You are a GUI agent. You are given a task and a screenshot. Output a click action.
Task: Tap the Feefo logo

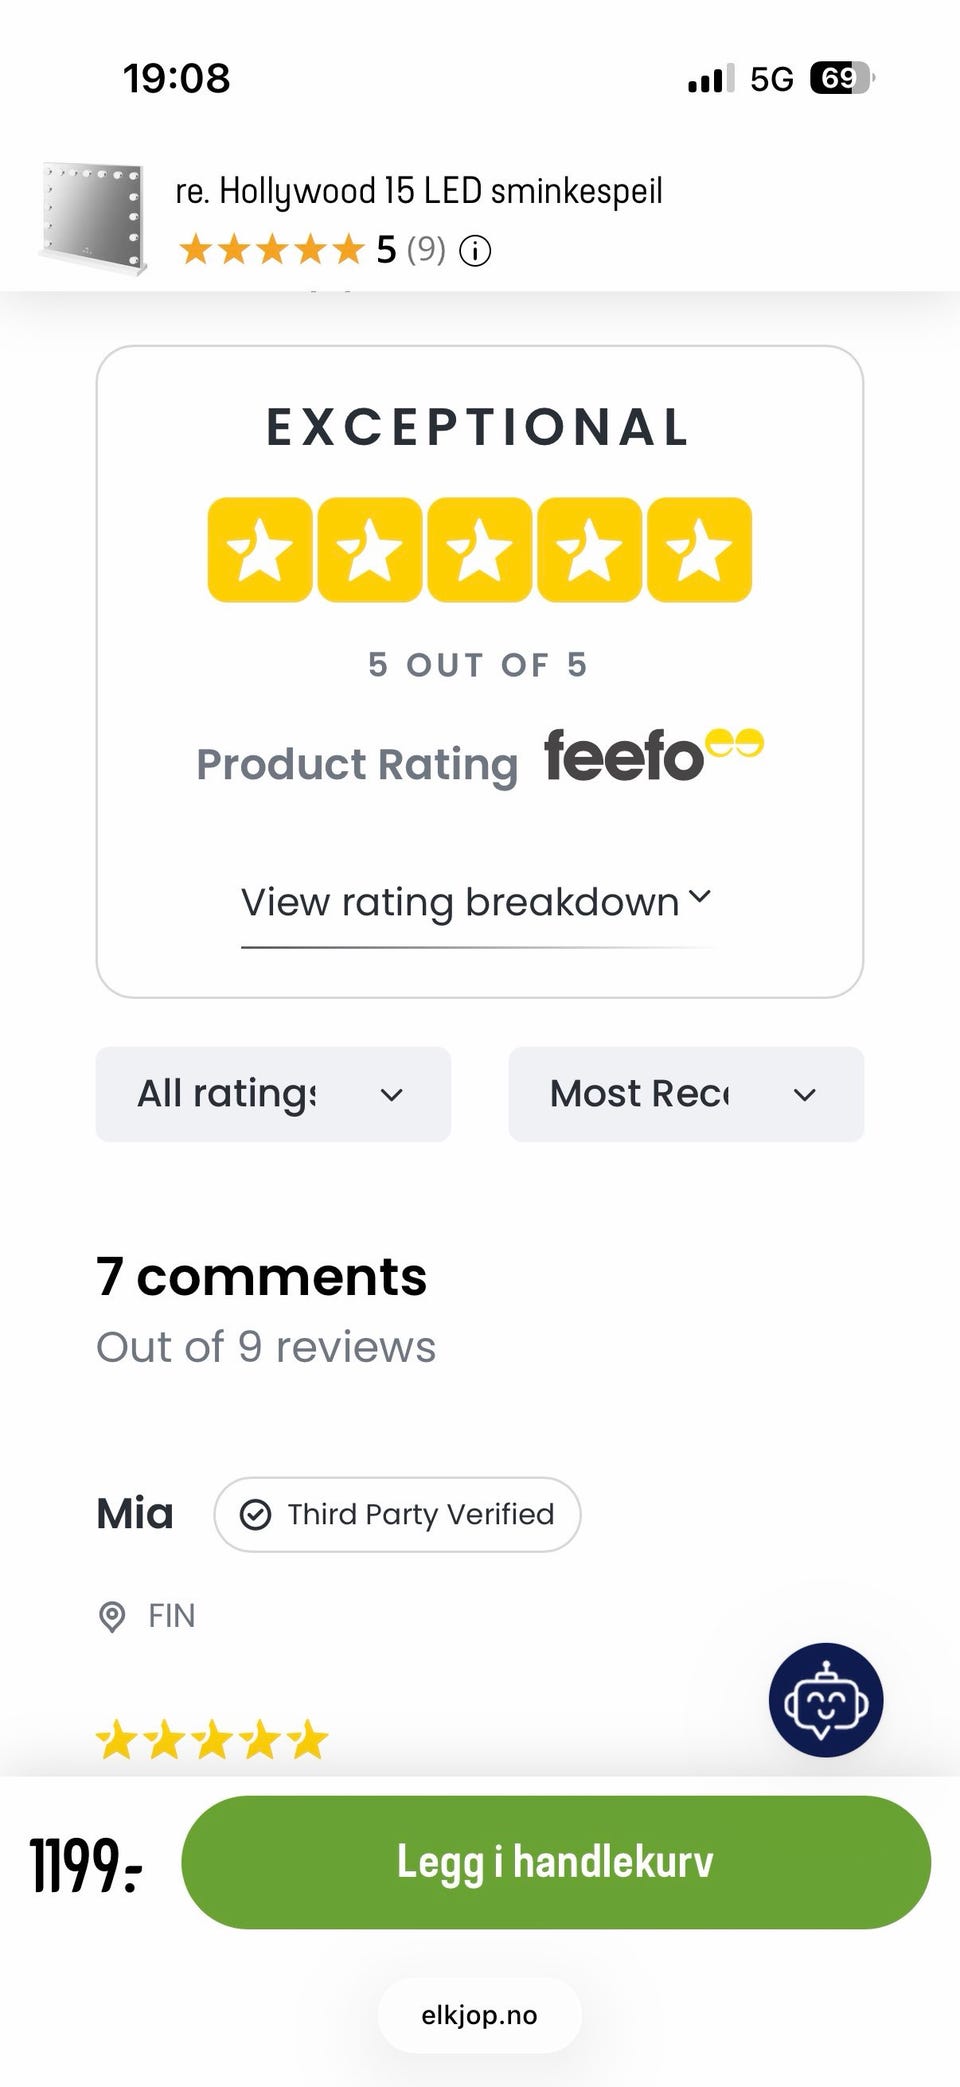[x=653, y=755]
